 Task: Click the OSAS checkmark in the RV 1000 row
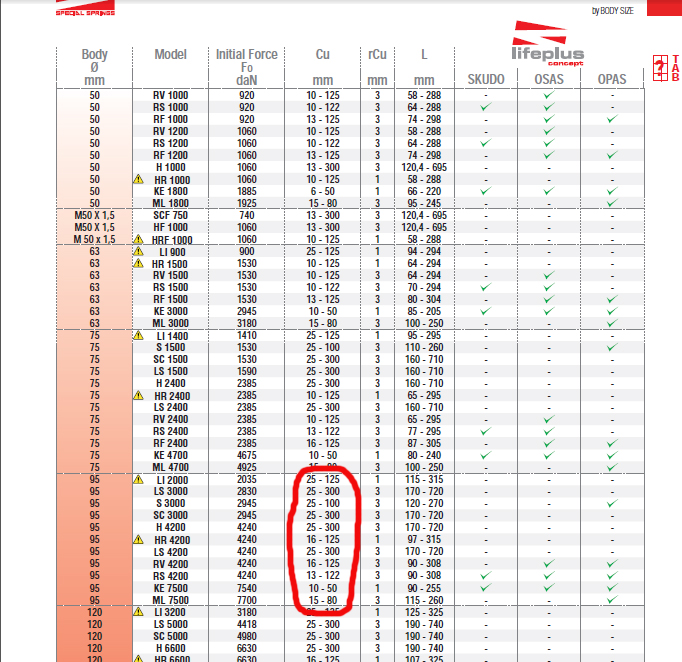(548, 95)
